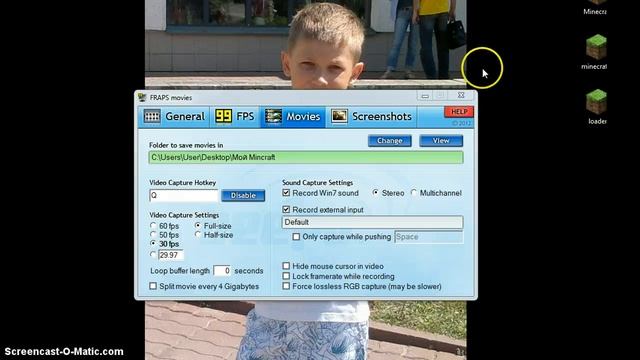Click the loop buffer length field
This screenshot has height=360, width=640.
click(x=222, y=271)
